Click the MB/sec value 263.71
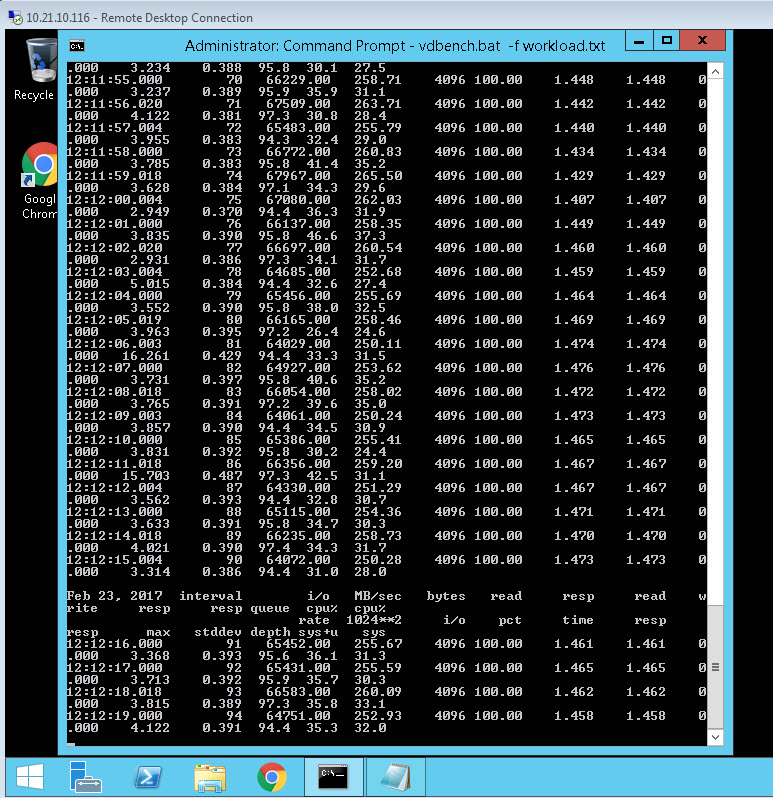The image size is (773, 798). coord(378,104)
